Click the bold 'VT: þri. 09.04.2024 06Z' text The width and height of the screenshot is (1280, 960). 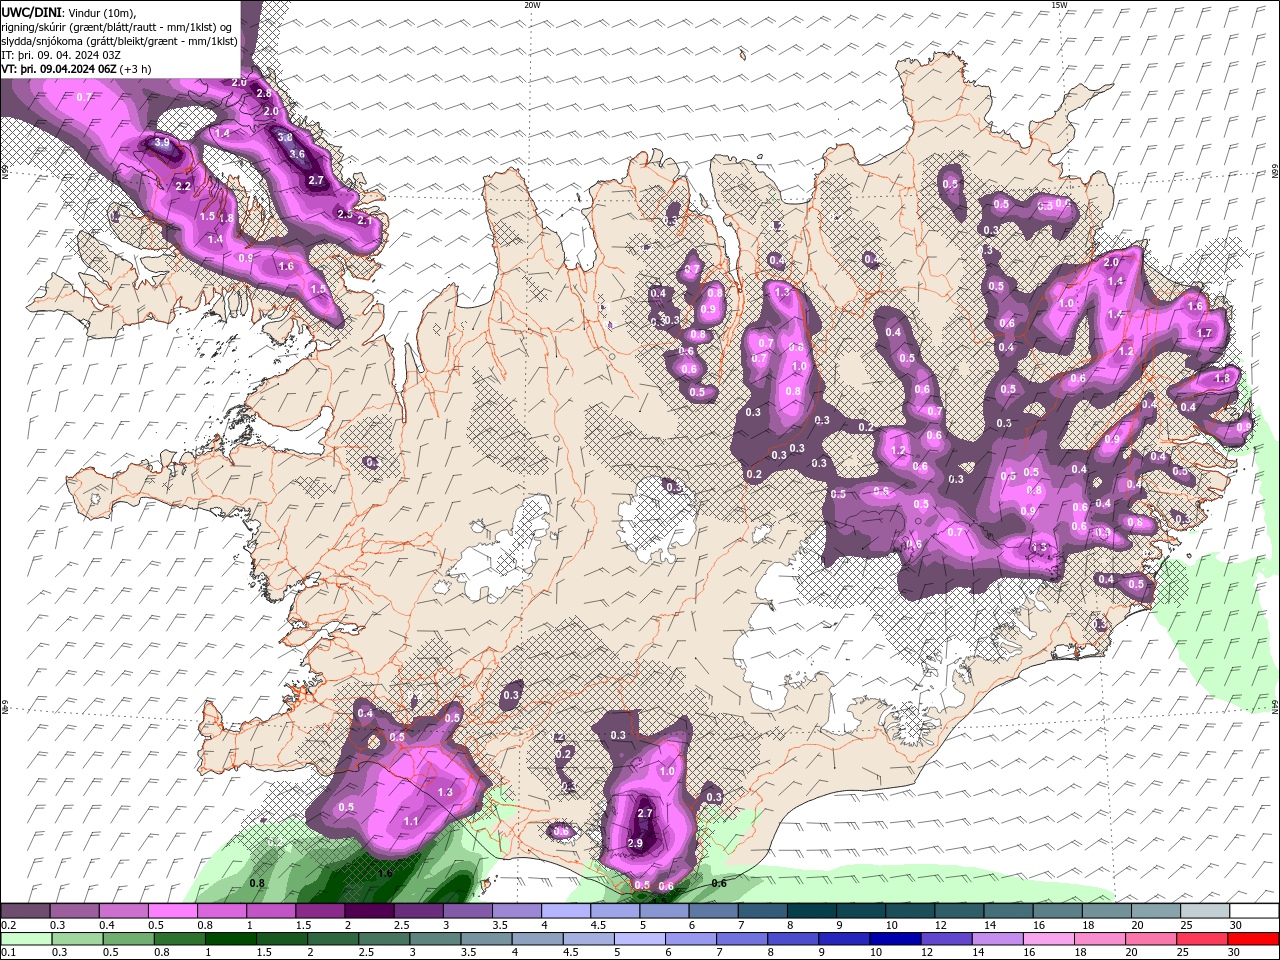(x=59, y=69)
